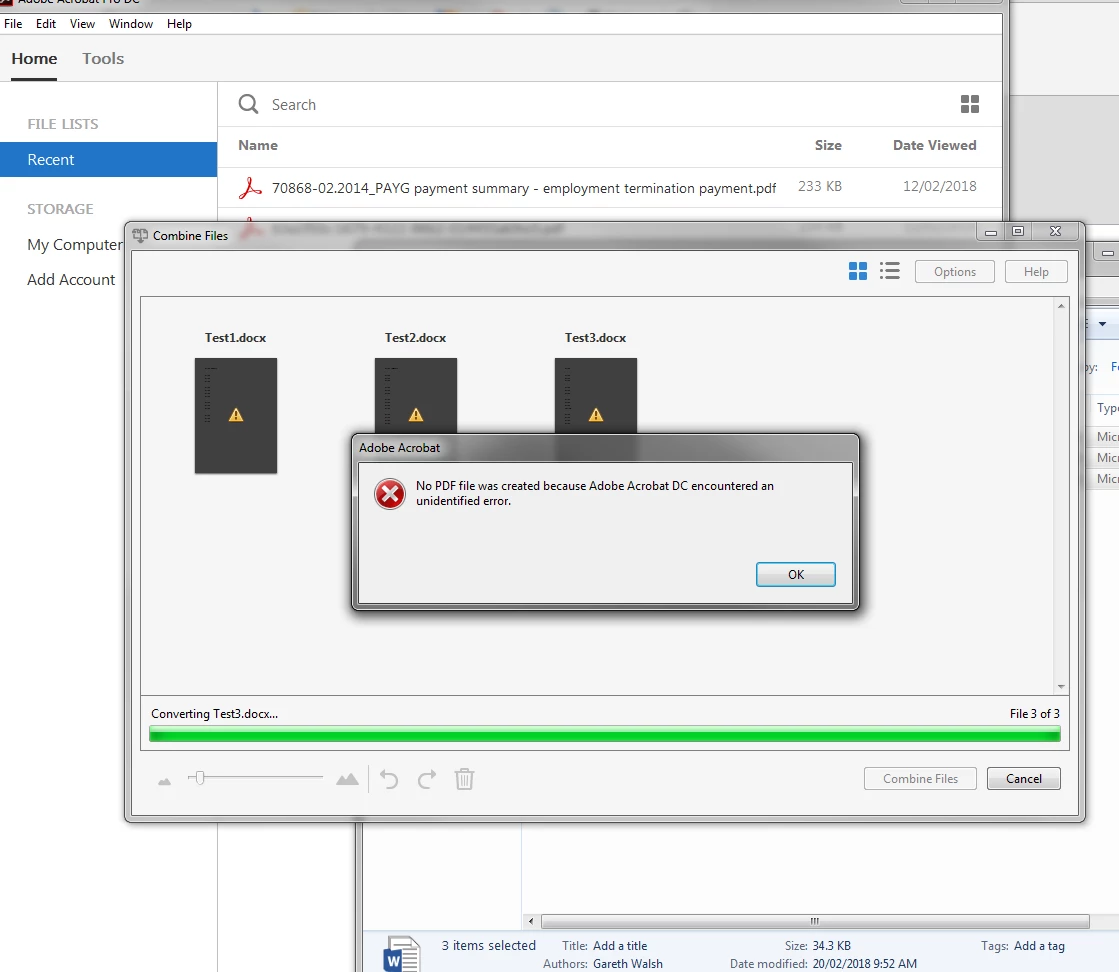Click the magnifier search icon
Image resolution: width=1119 pixels, height=972 pixels.
(x=248, y=104)
